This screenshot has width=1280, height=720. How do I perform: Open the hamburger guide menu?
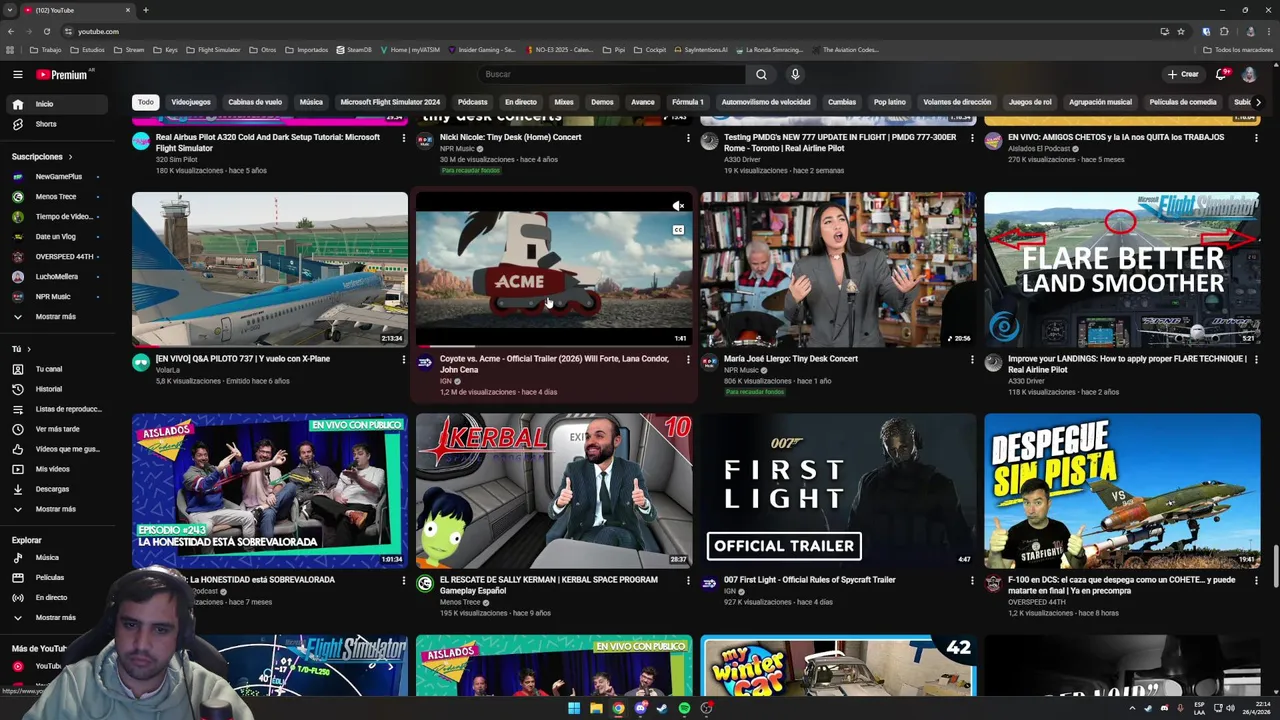[17, 74]
